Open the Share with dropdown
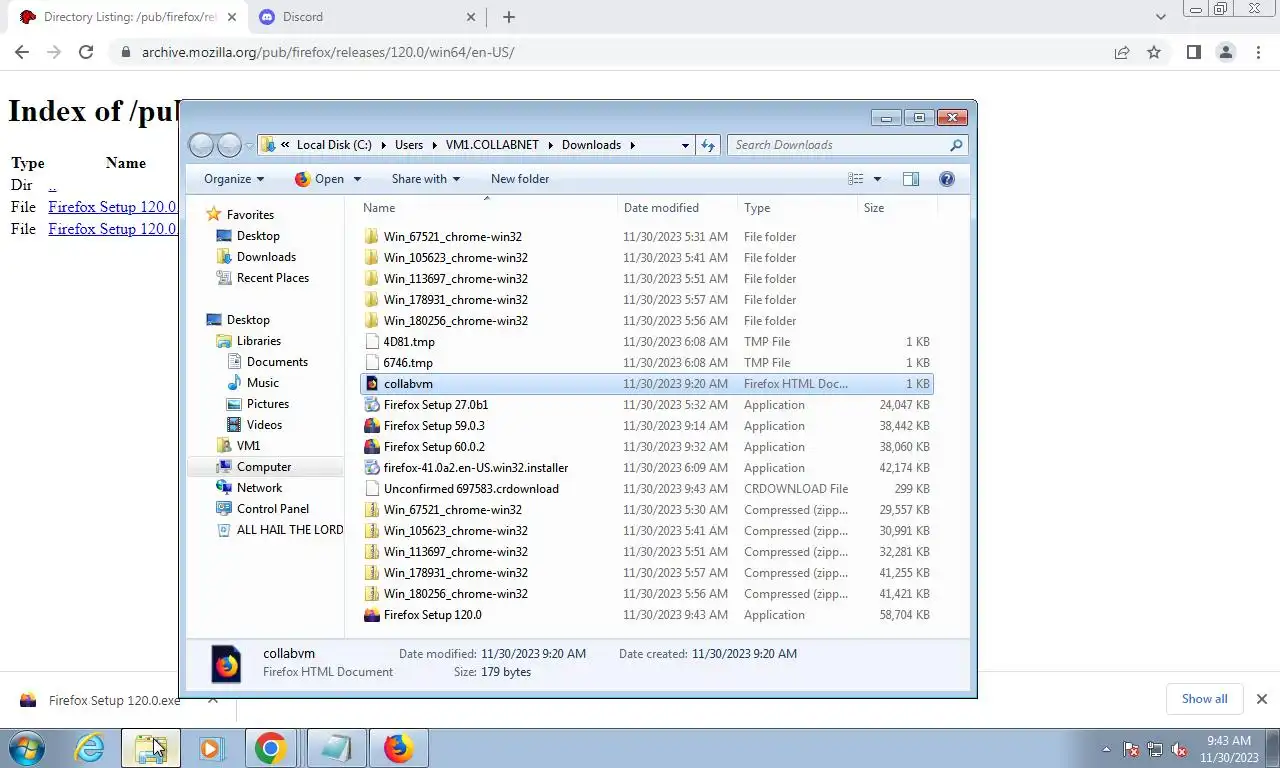This screenshot has height=768, width=1280. pyautogui.click(x=426, y=179)
